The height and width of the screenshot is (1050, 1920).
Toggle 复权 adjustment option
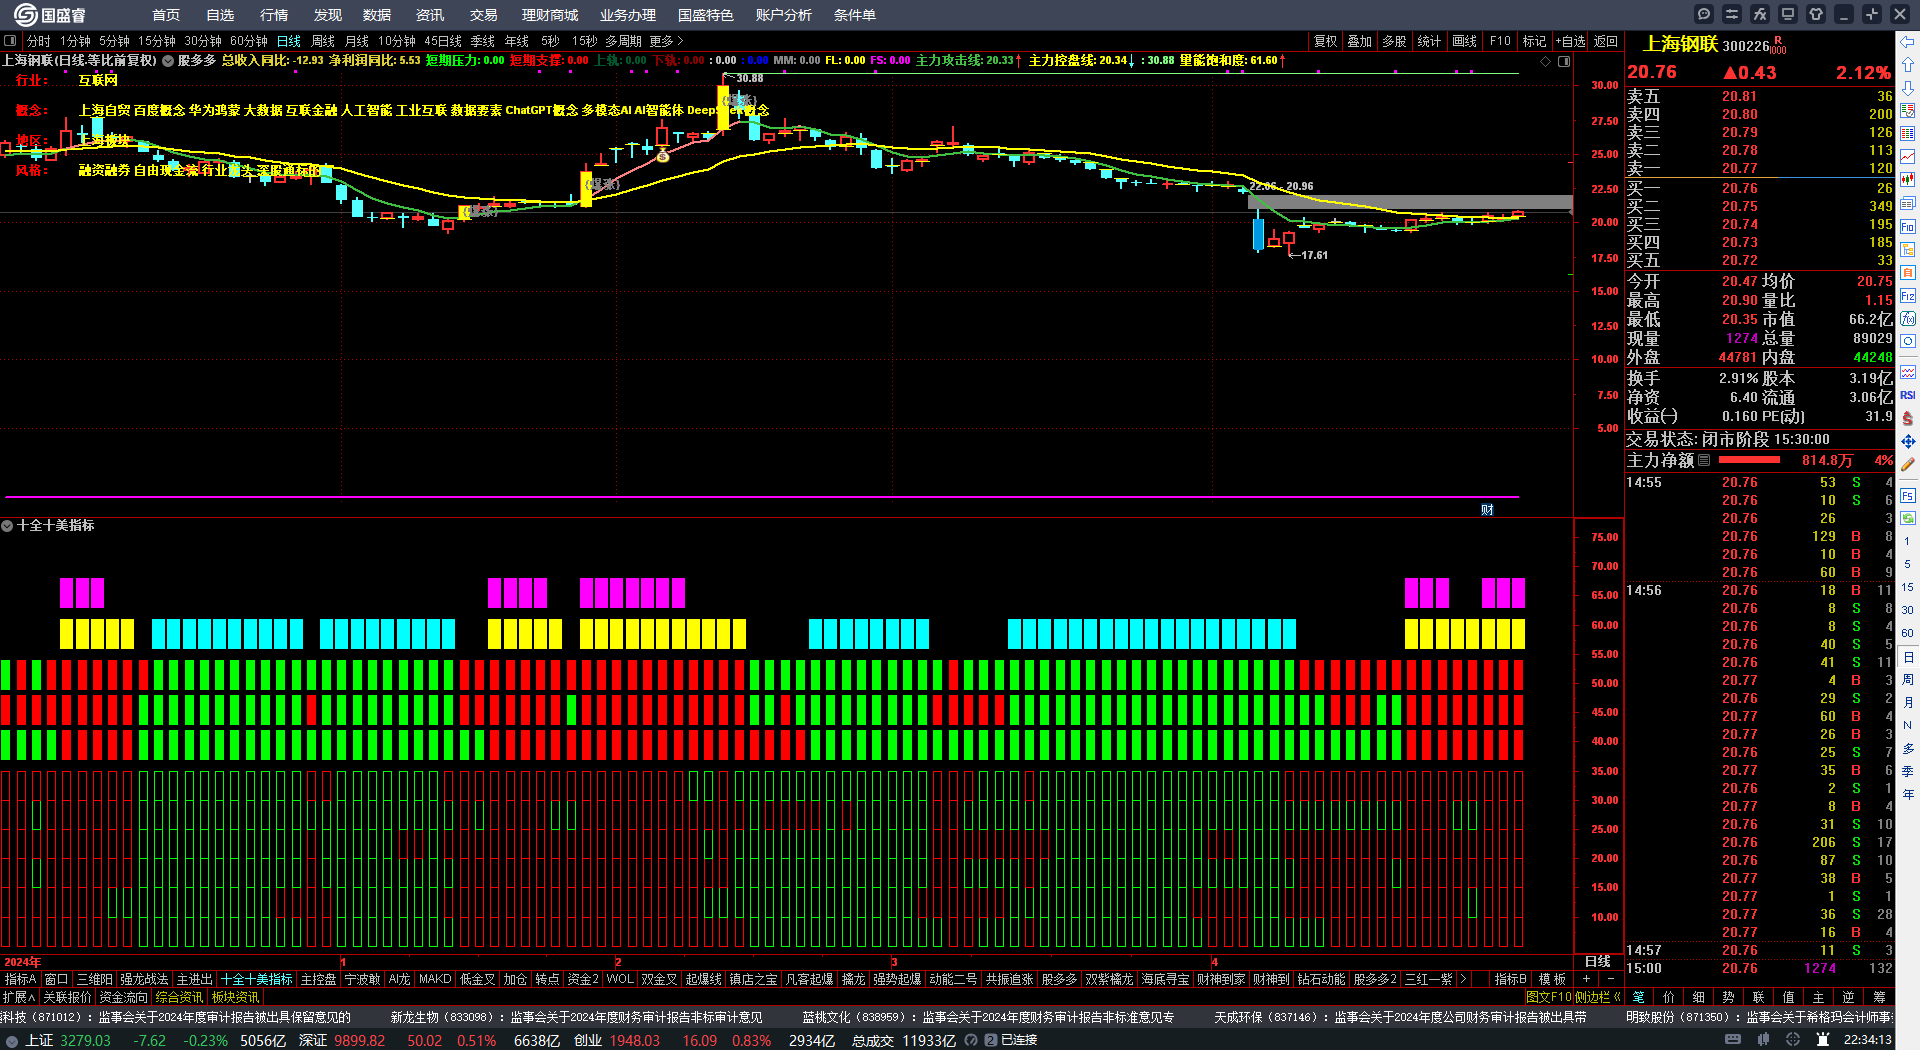[1325, 41]
